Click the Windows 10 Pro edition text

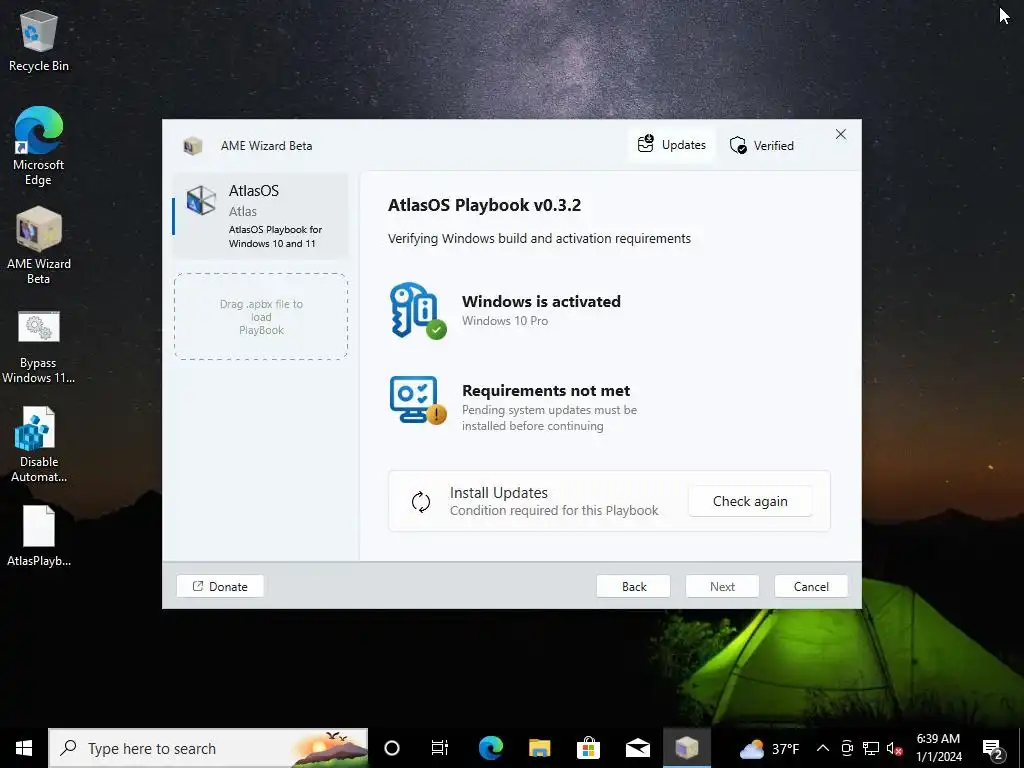tap(505, 321)
